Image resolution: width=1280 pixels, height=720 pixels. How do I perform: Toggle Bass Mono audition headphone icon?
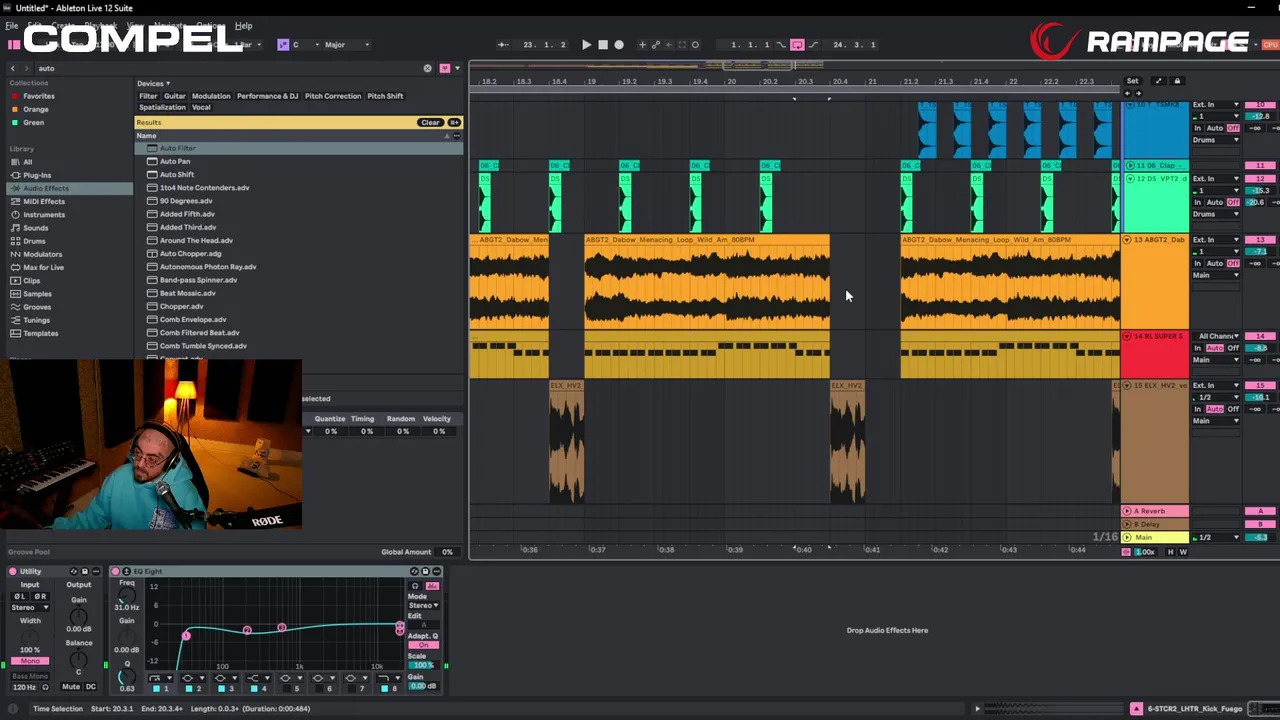44,688
